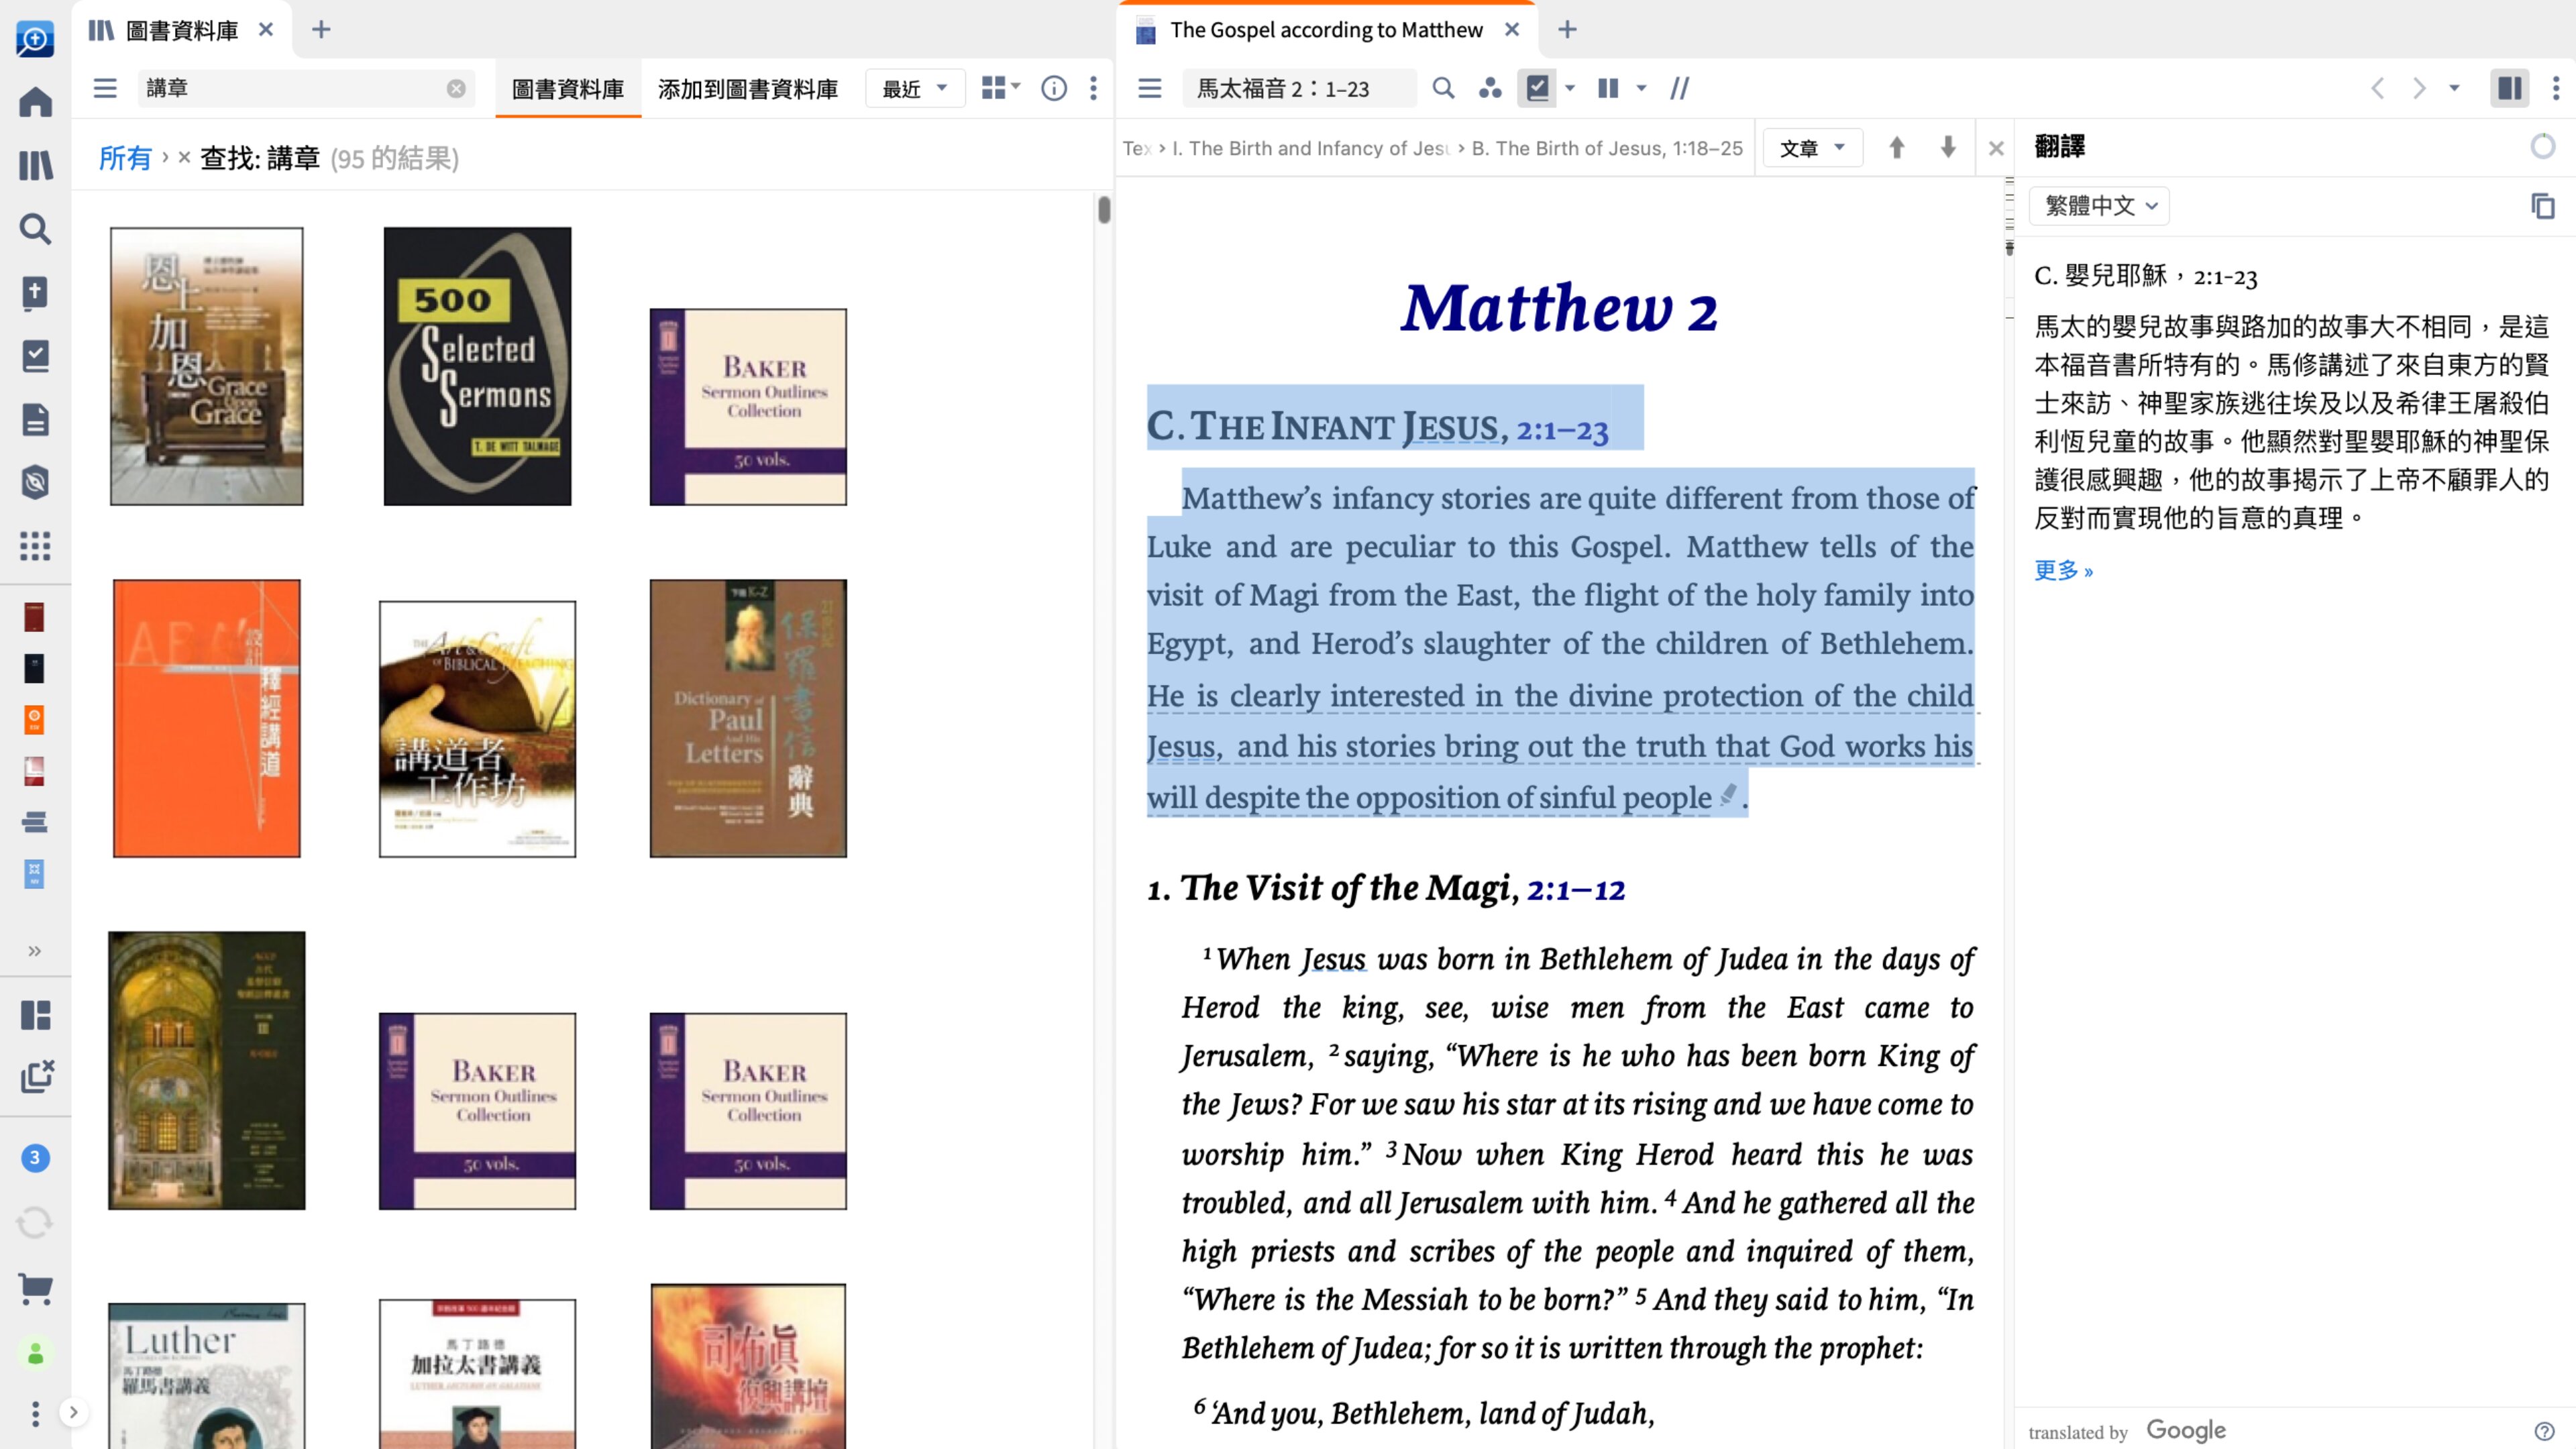The height and width of the screenshot is (1449, 2576).
Task: Click the library results scrollbar thumb
Action: pos(1104,209)
